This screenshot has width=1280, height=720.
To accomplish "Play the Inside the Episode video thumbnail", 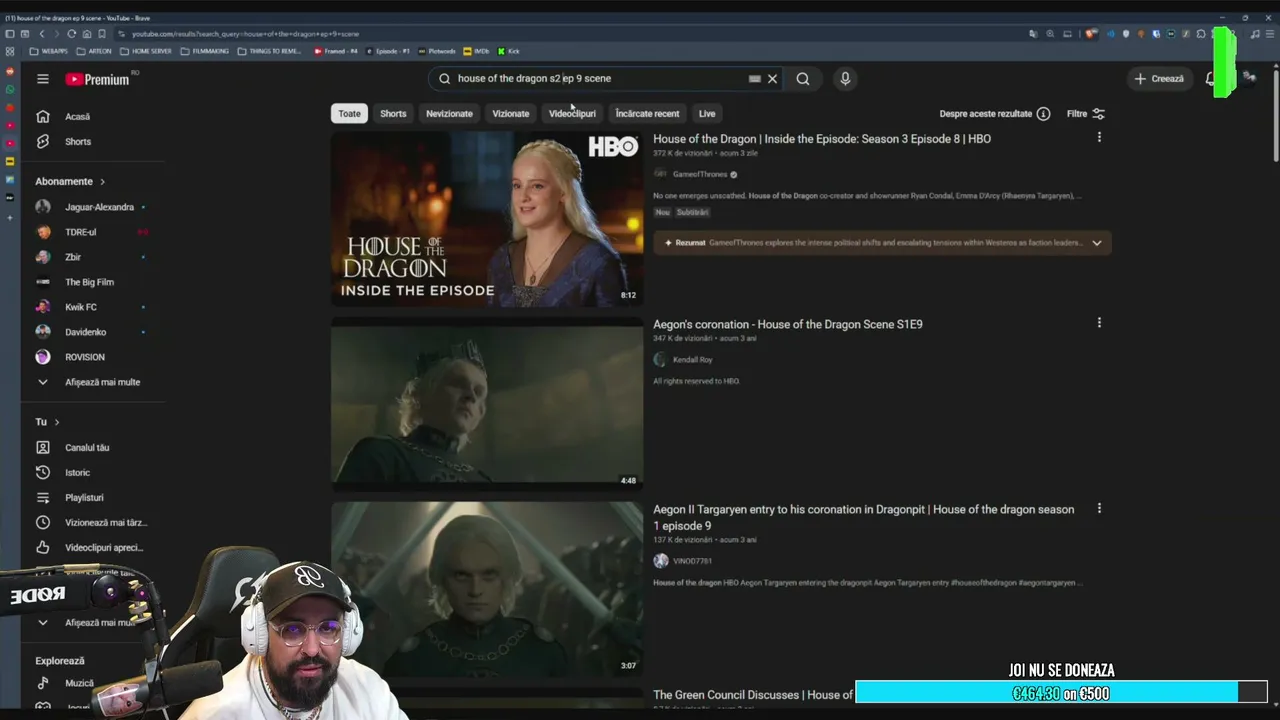I will coord(487,219).
